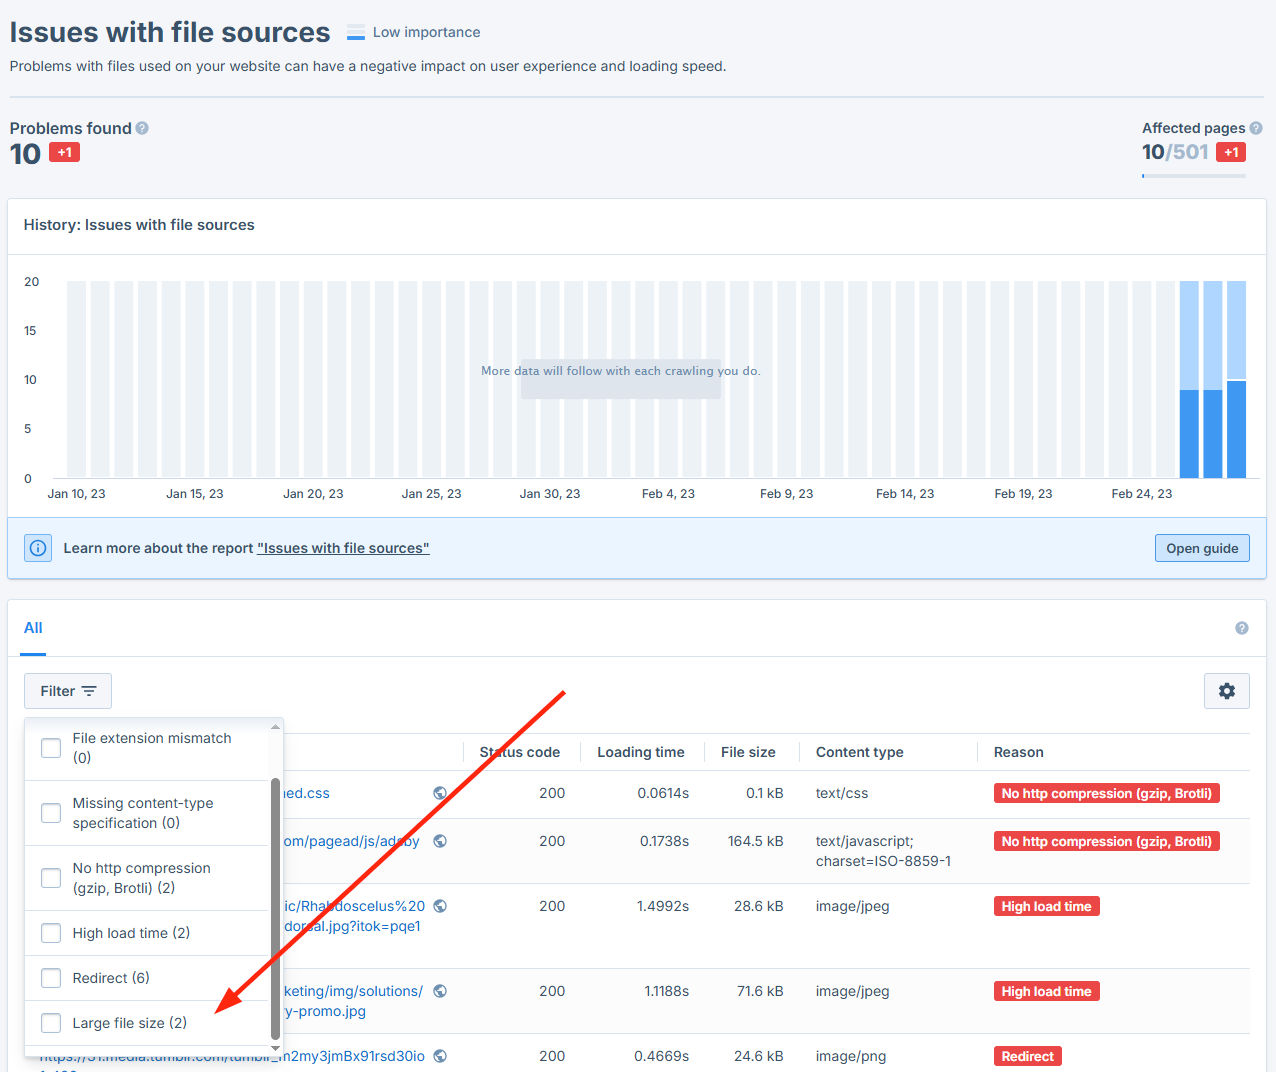Click help icon next to Problems found
Image resolution: width=1276 pixels, height=1072 pixels.
click(142, 128)
